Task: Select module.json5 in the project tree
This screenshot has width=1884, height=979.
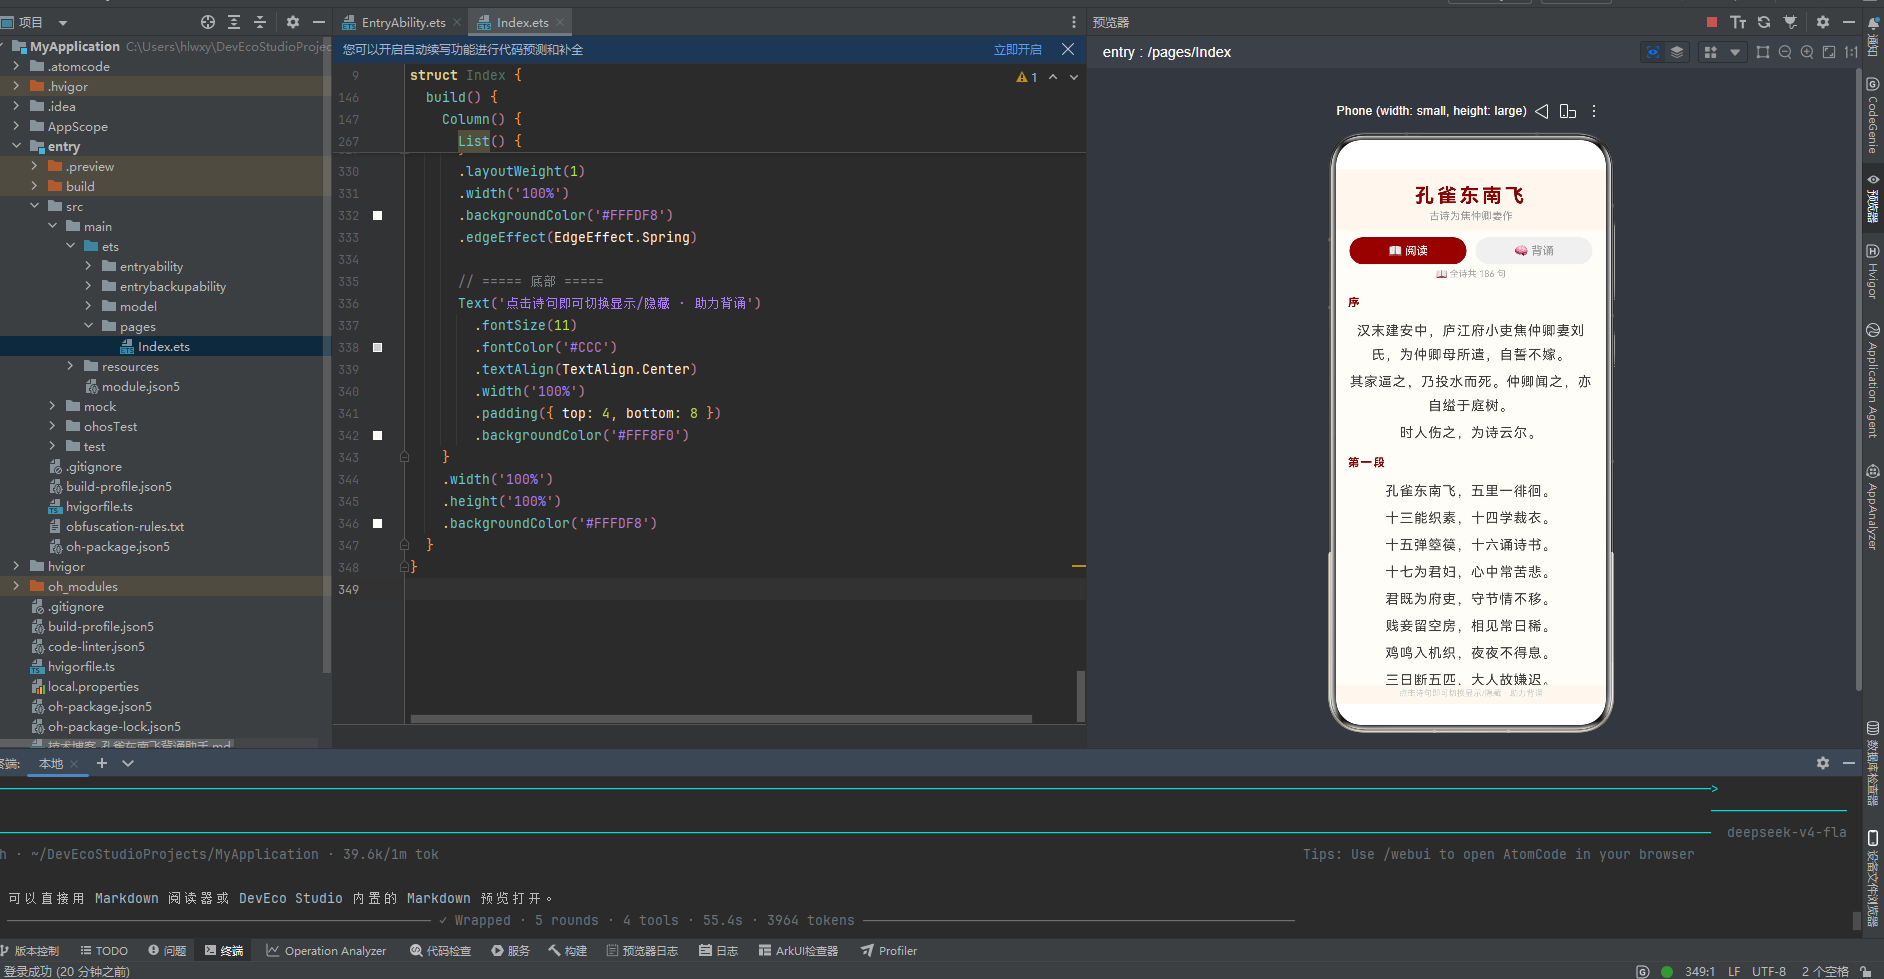Action: click(x=140, y=386)
